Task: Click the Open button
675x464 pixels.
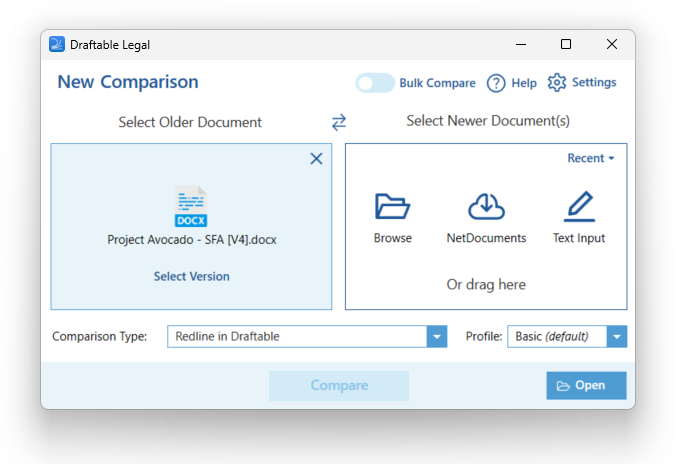Action: [x=586, y=386]
